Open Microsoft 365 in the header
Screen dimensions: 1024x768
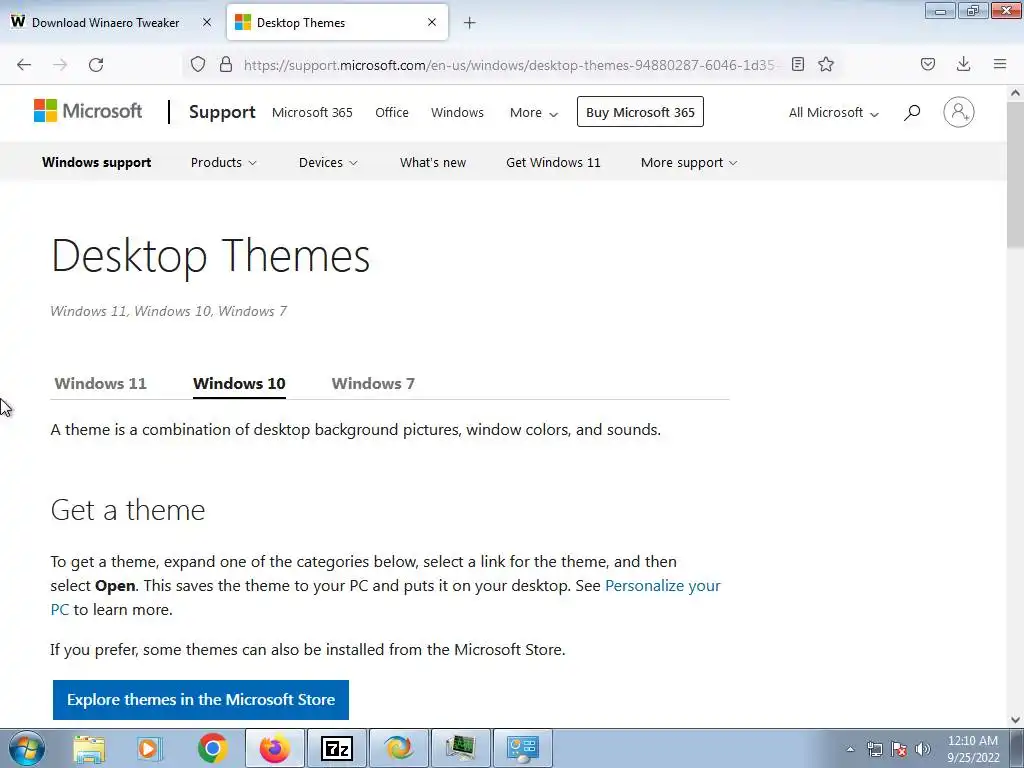click(312, 112)
